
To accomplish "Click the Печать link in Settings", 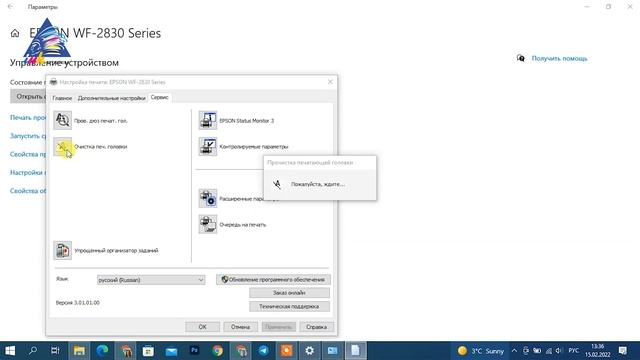I will click(28, 118).
